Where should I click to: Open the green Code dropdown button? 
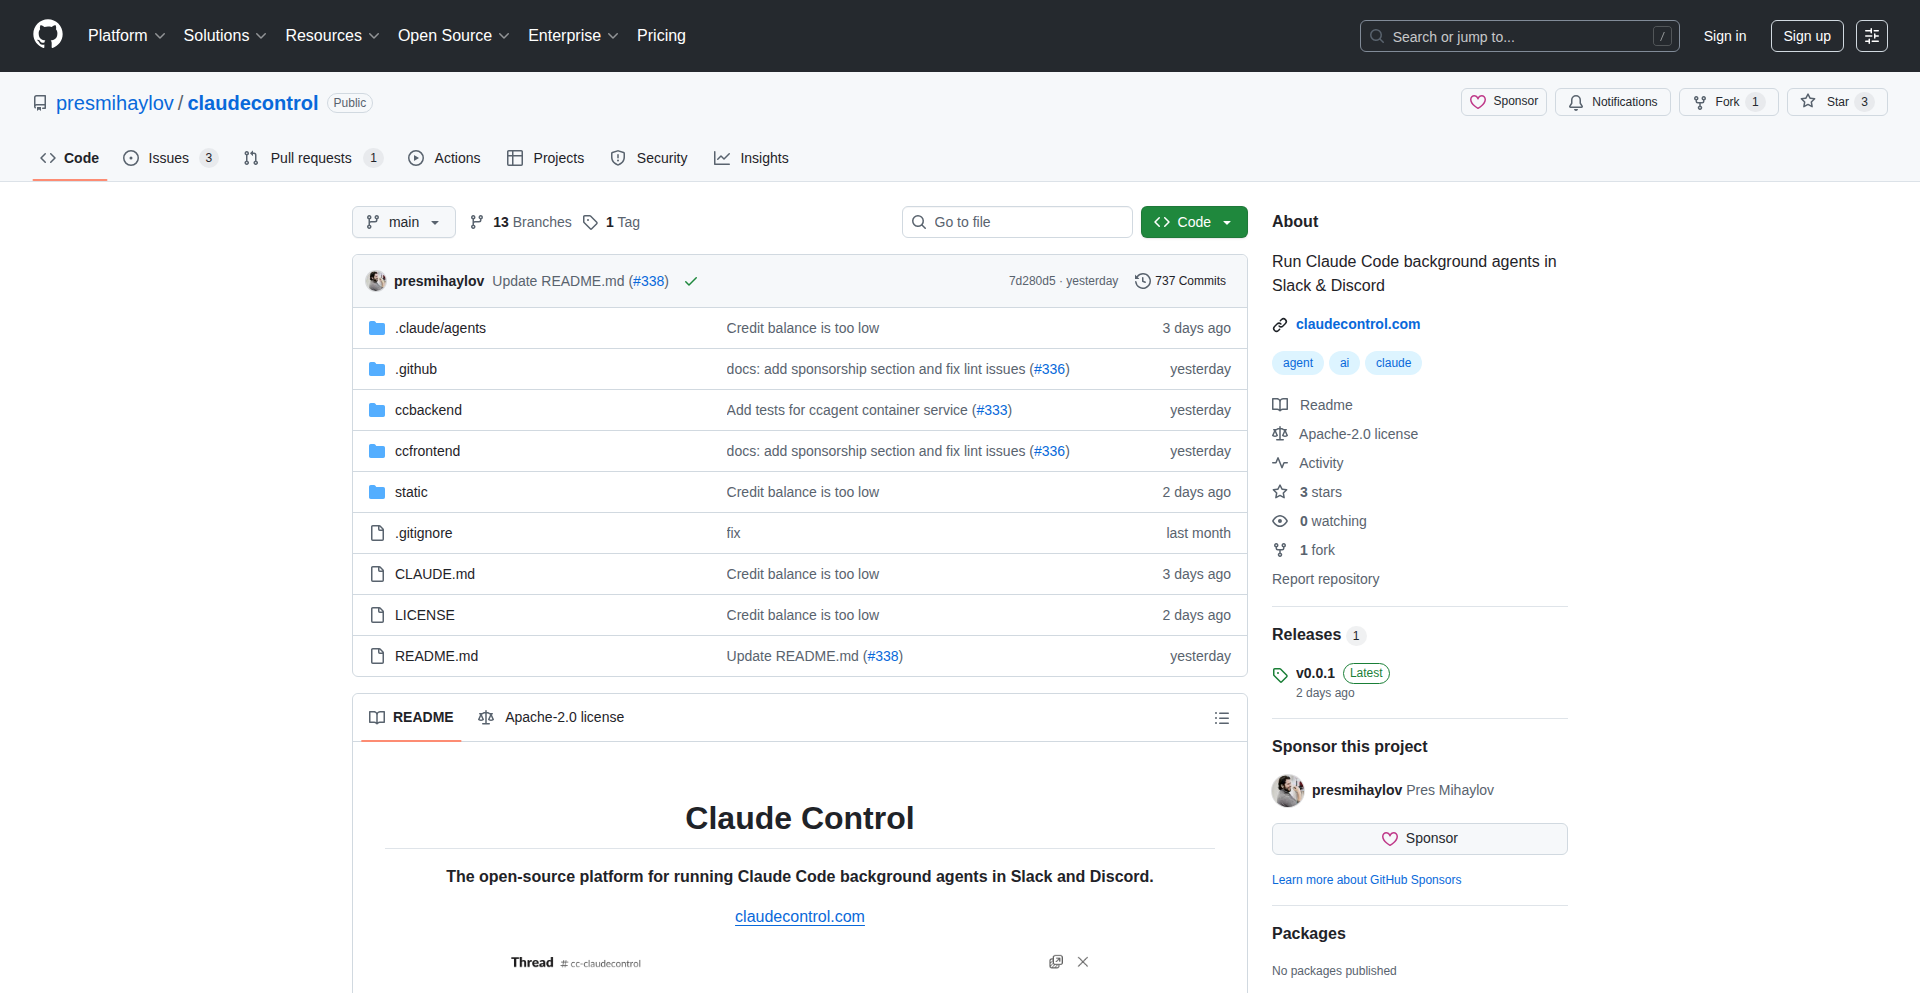(1194, 222)
